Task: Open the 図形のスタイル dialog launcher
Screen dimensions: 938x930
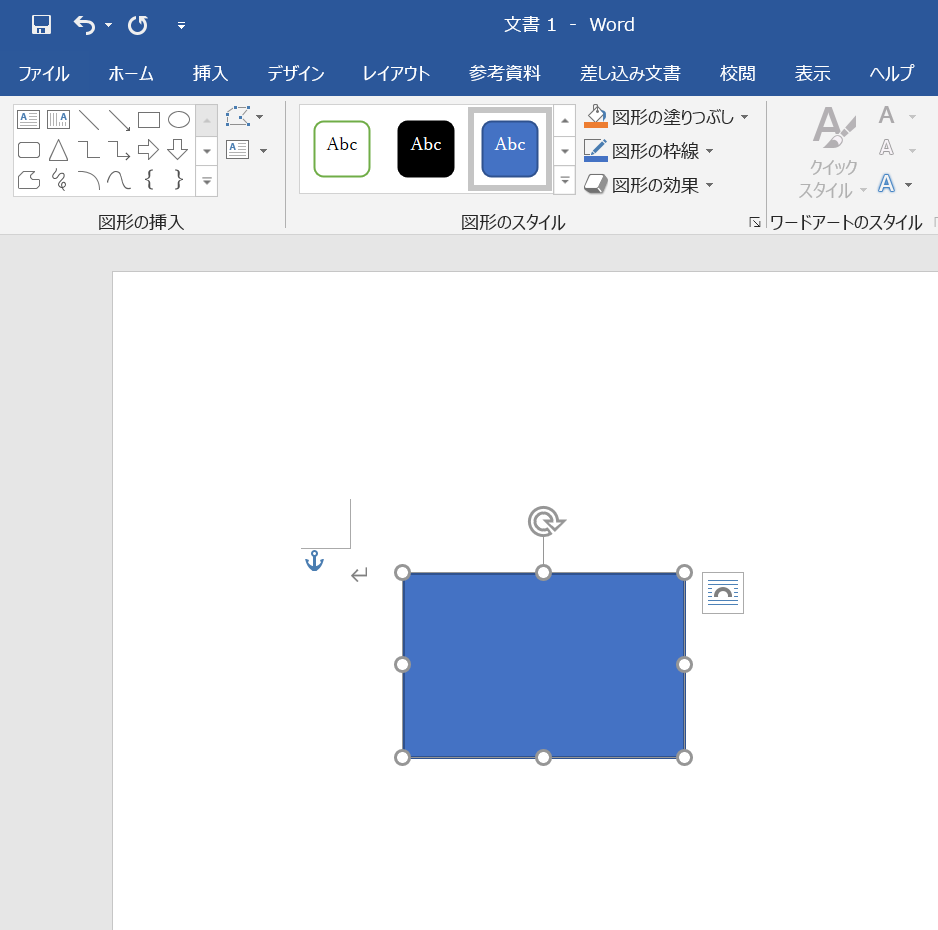Action: tap(755, 223)
